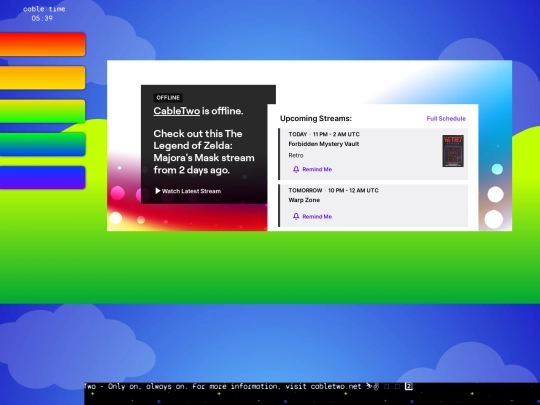Click the green-blue gradient bar
This screenshot has height=405, width=540.
[x=42, y=144]
